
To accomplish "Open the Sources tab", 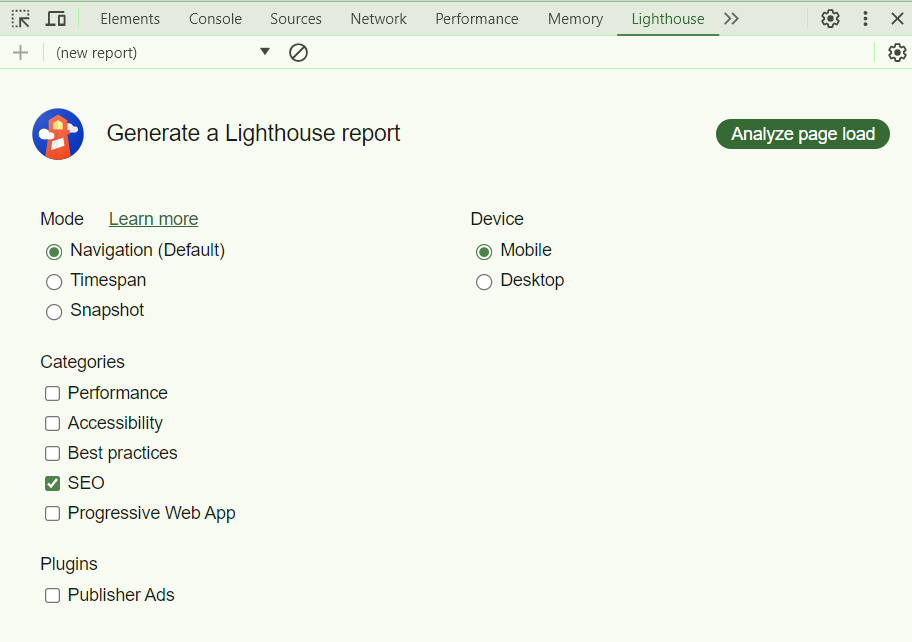I will (295, 19).
